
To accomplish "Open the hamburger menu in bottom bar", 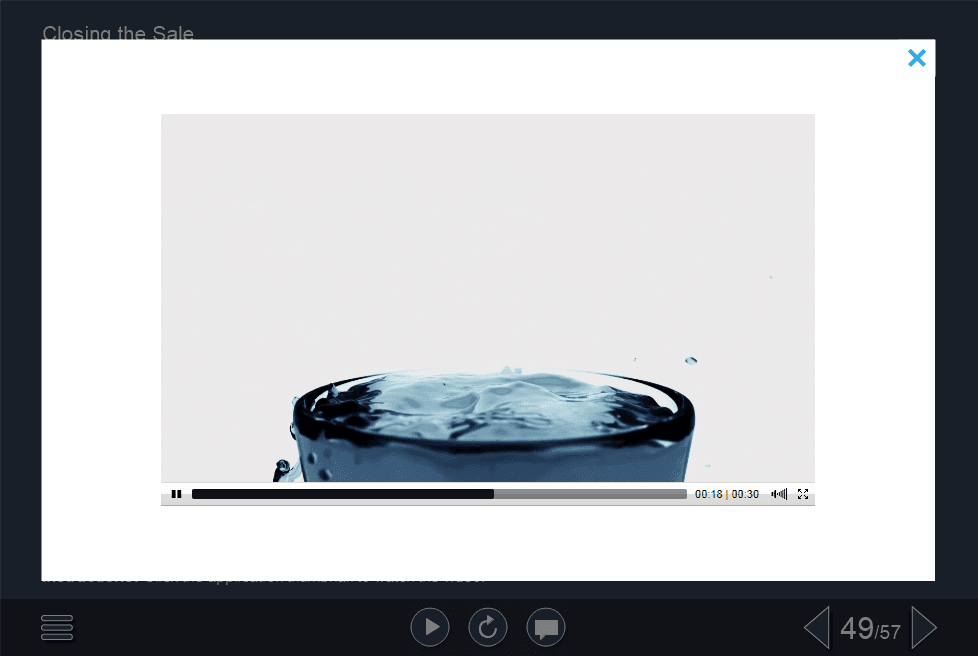I will pyautogui.click(x=57, y=627).
